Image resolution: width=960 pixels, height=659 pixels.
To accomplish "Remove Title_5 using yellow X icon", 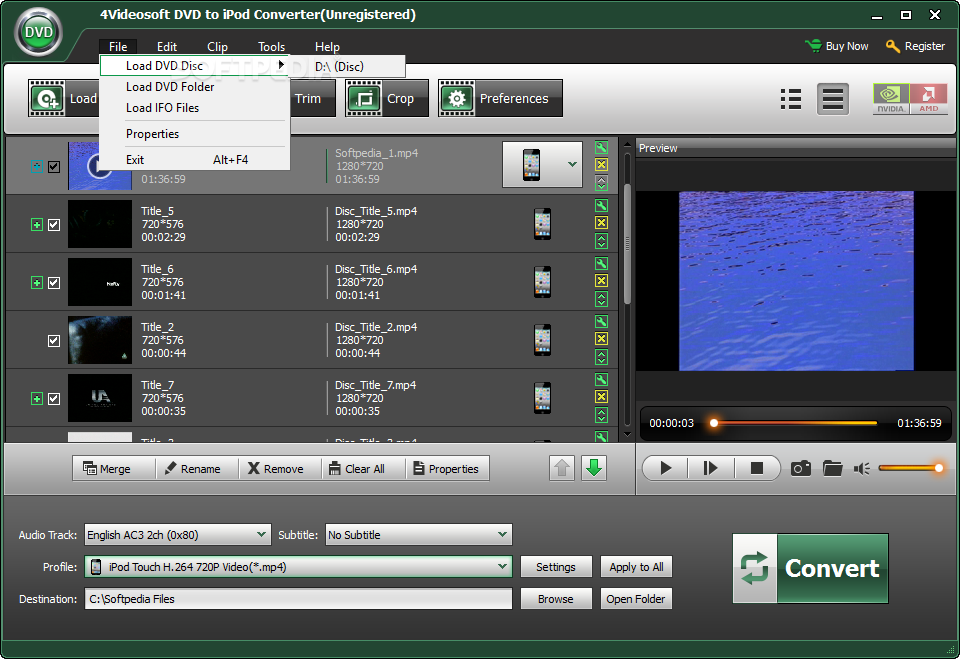I will (x=601, y=223).
